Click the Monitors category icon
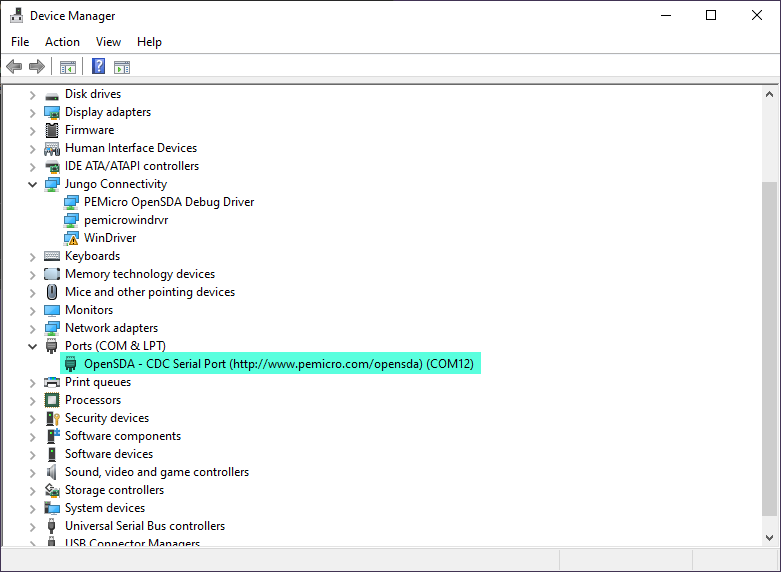Screen dimensions: 781x572 tap(52, 310)
